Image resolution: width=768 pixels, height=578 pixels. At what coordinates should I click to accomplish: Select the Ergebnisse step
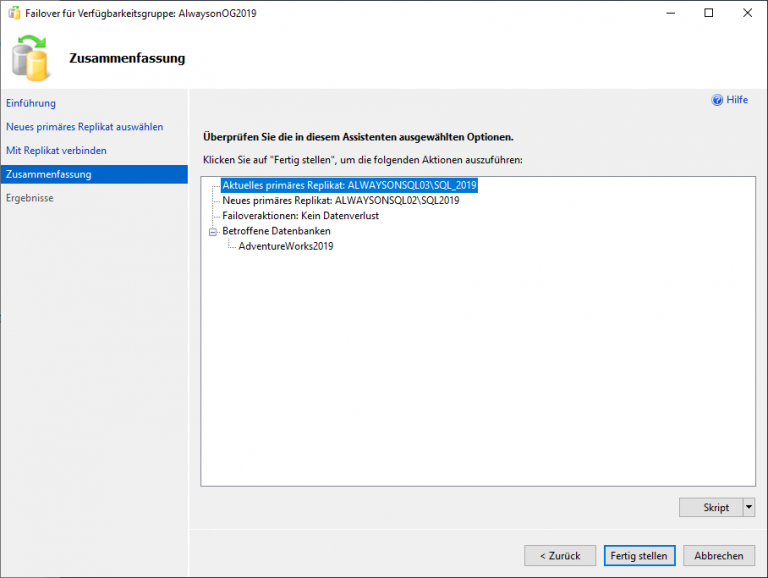tap(30, 198)
